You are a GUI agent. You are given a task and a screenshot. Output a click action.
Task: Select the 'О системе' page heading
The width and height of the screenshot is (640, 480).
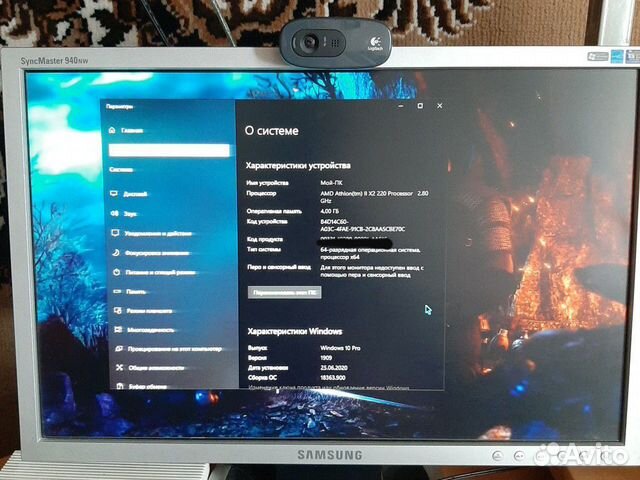(x=272, y=131)
